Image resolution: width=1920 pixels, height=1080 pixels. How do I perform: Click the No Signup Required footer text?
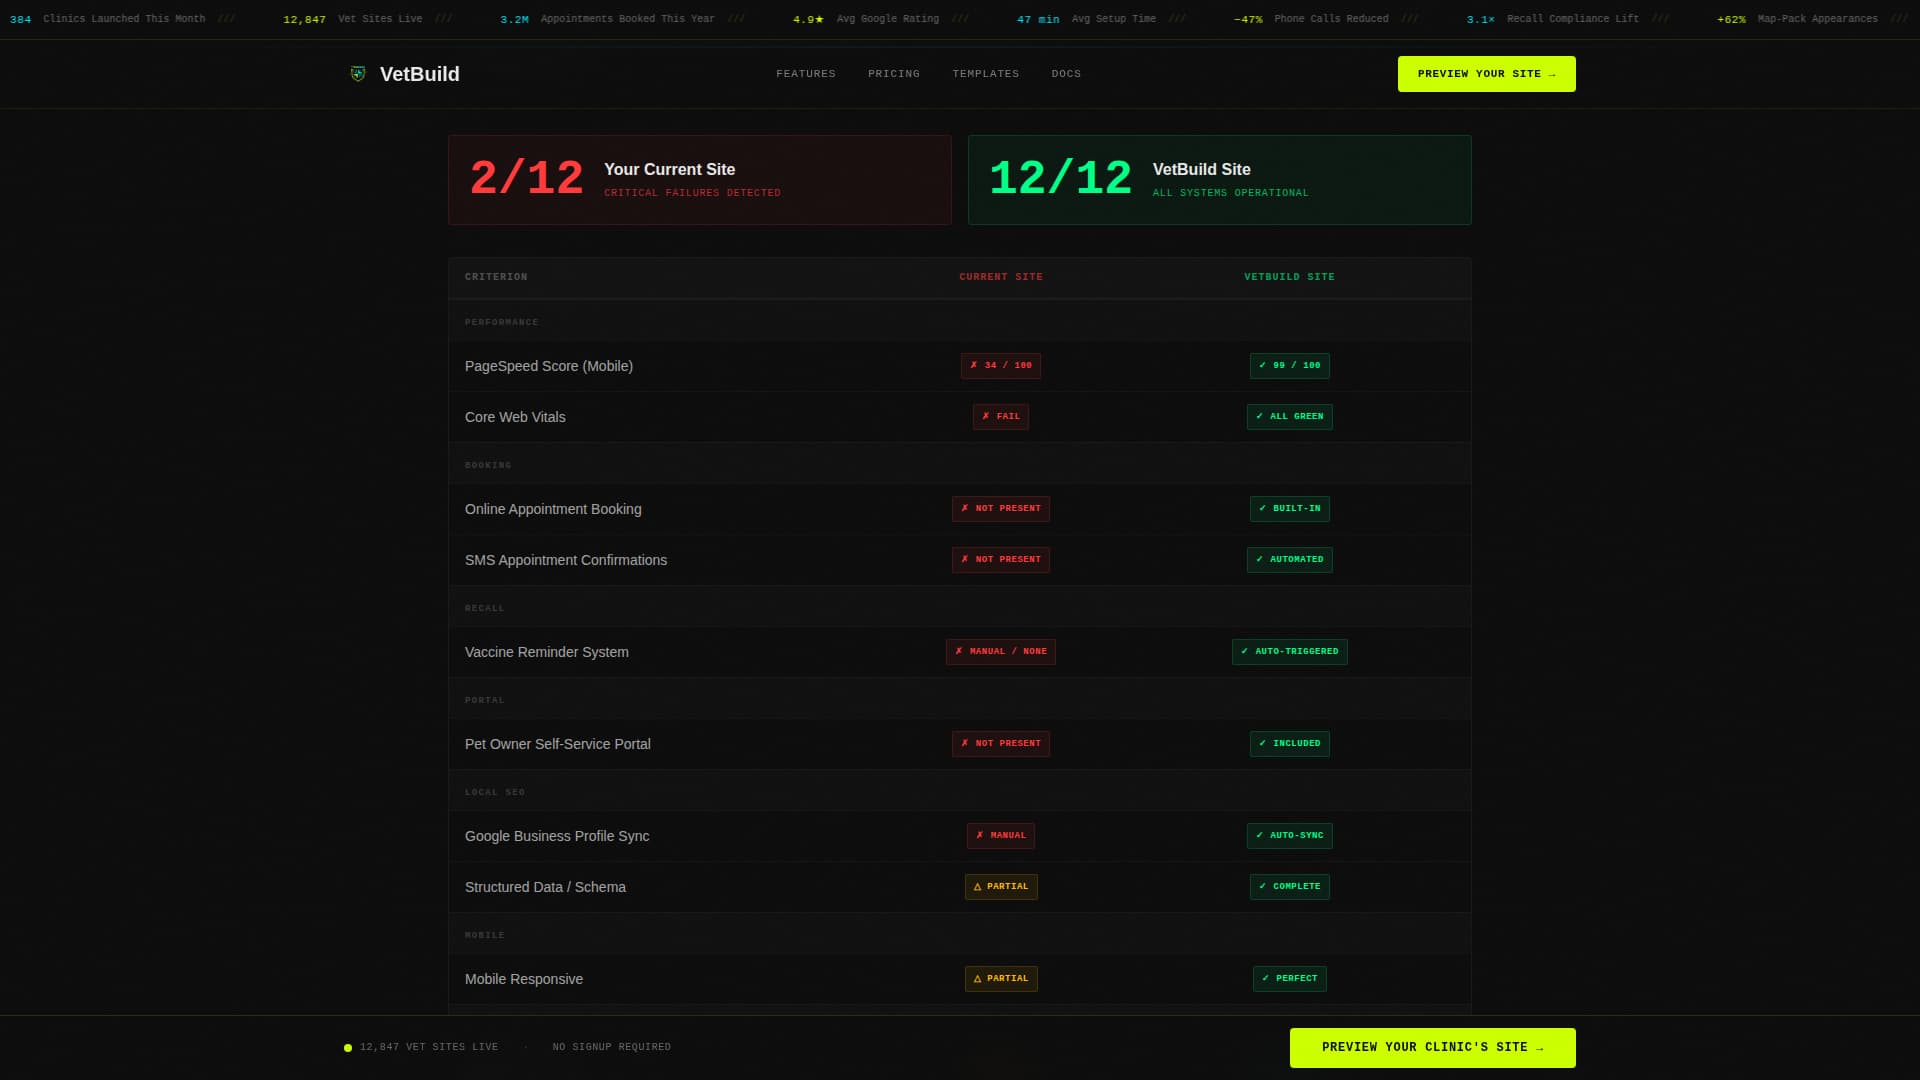tap(612, 1047)
